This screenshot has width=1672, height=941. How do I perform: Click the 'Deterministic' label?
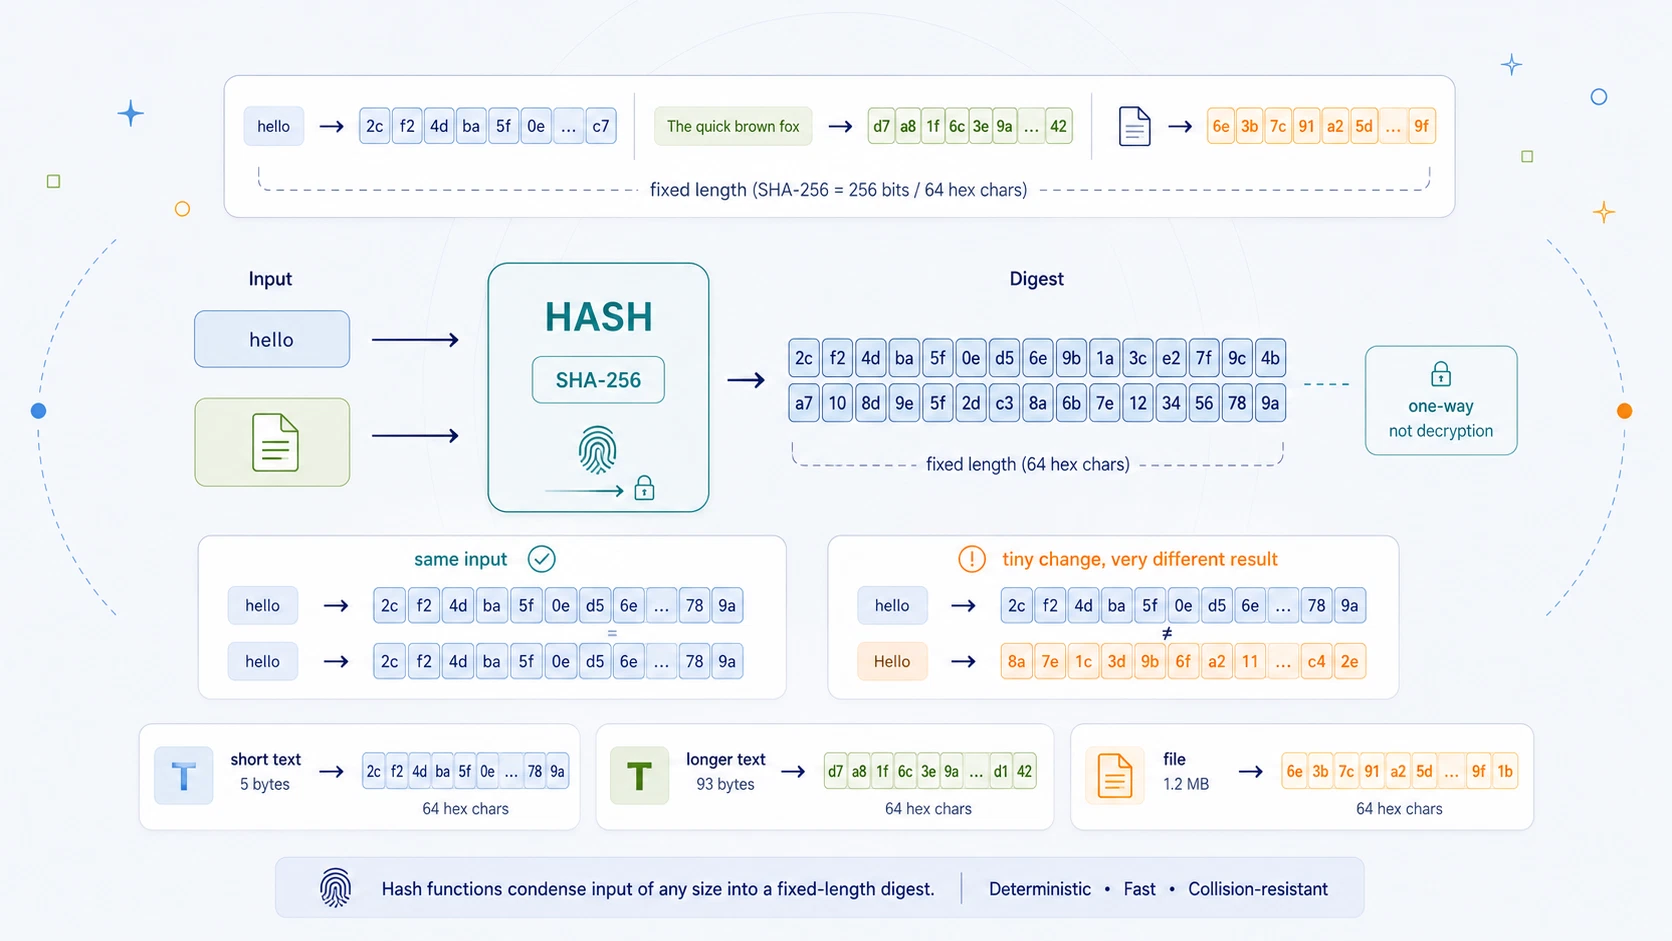pos(1040,889)
